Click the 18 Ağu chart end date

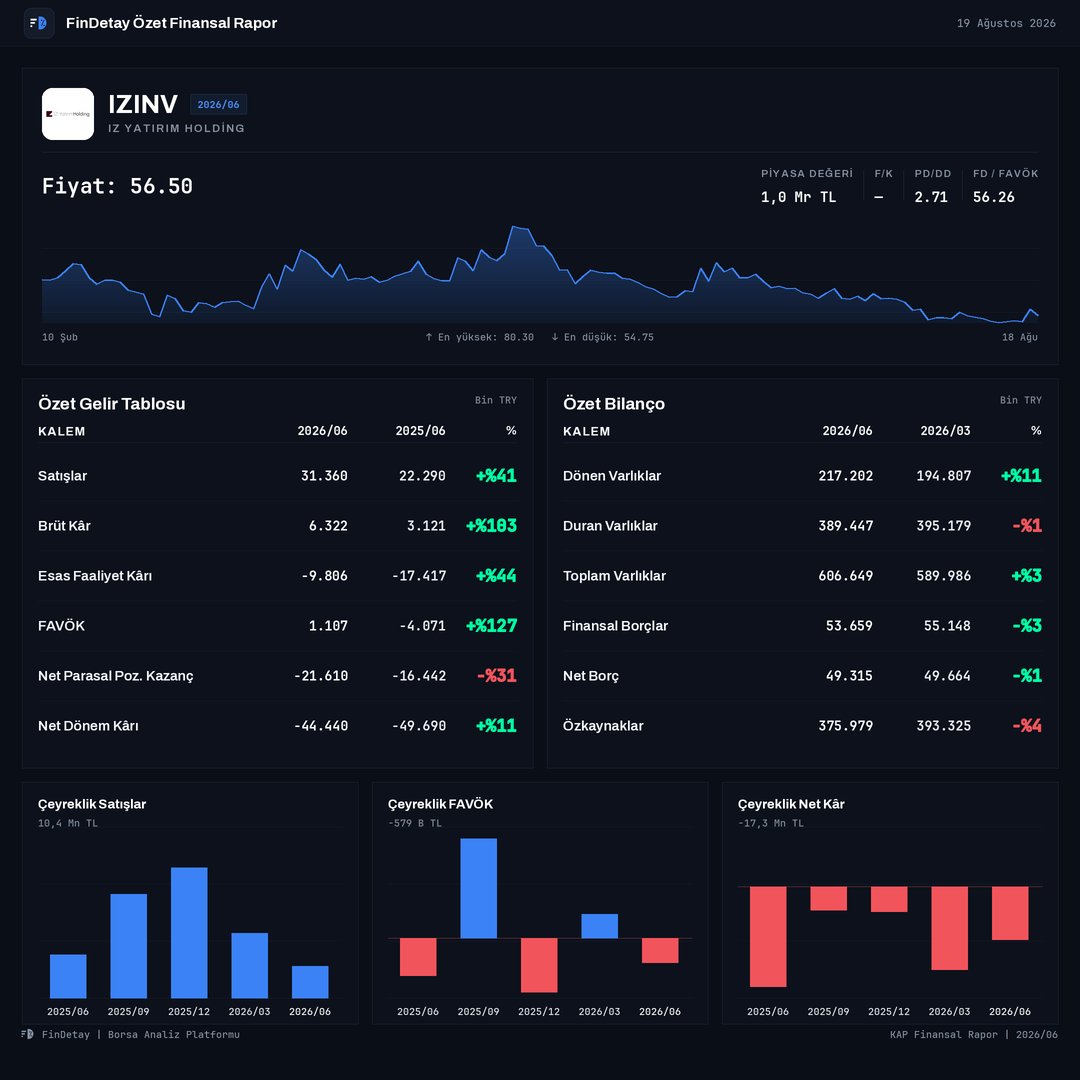pos(1019,337)
